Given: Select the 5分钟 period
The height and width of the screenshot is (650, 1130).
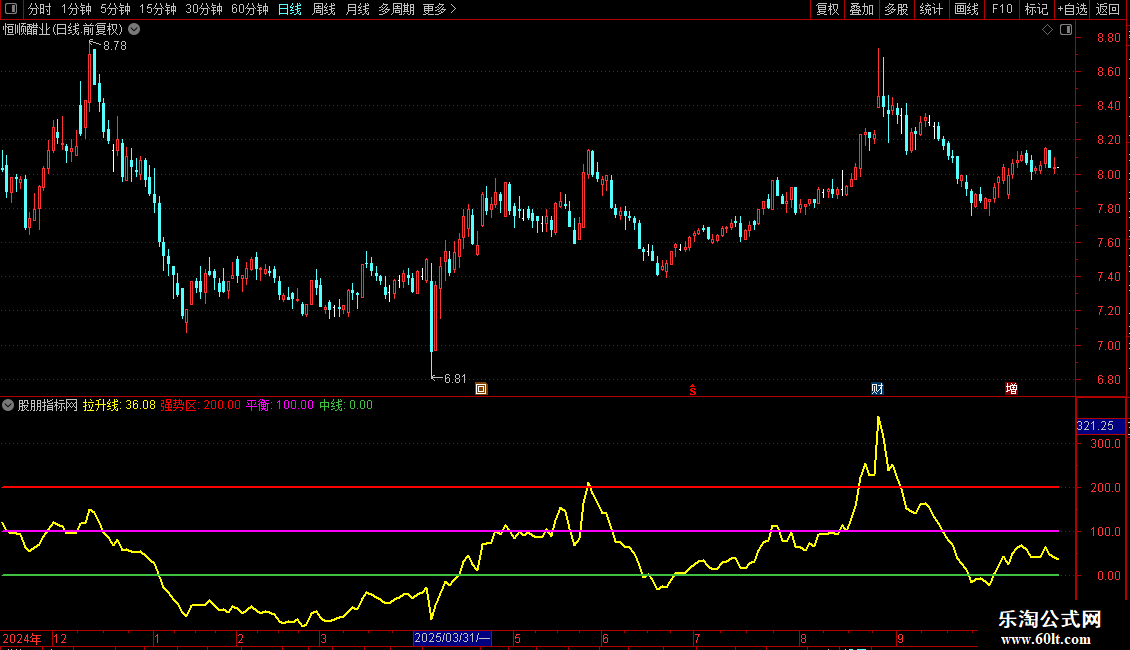Looking at the screenshot, I should click(115, 9).
